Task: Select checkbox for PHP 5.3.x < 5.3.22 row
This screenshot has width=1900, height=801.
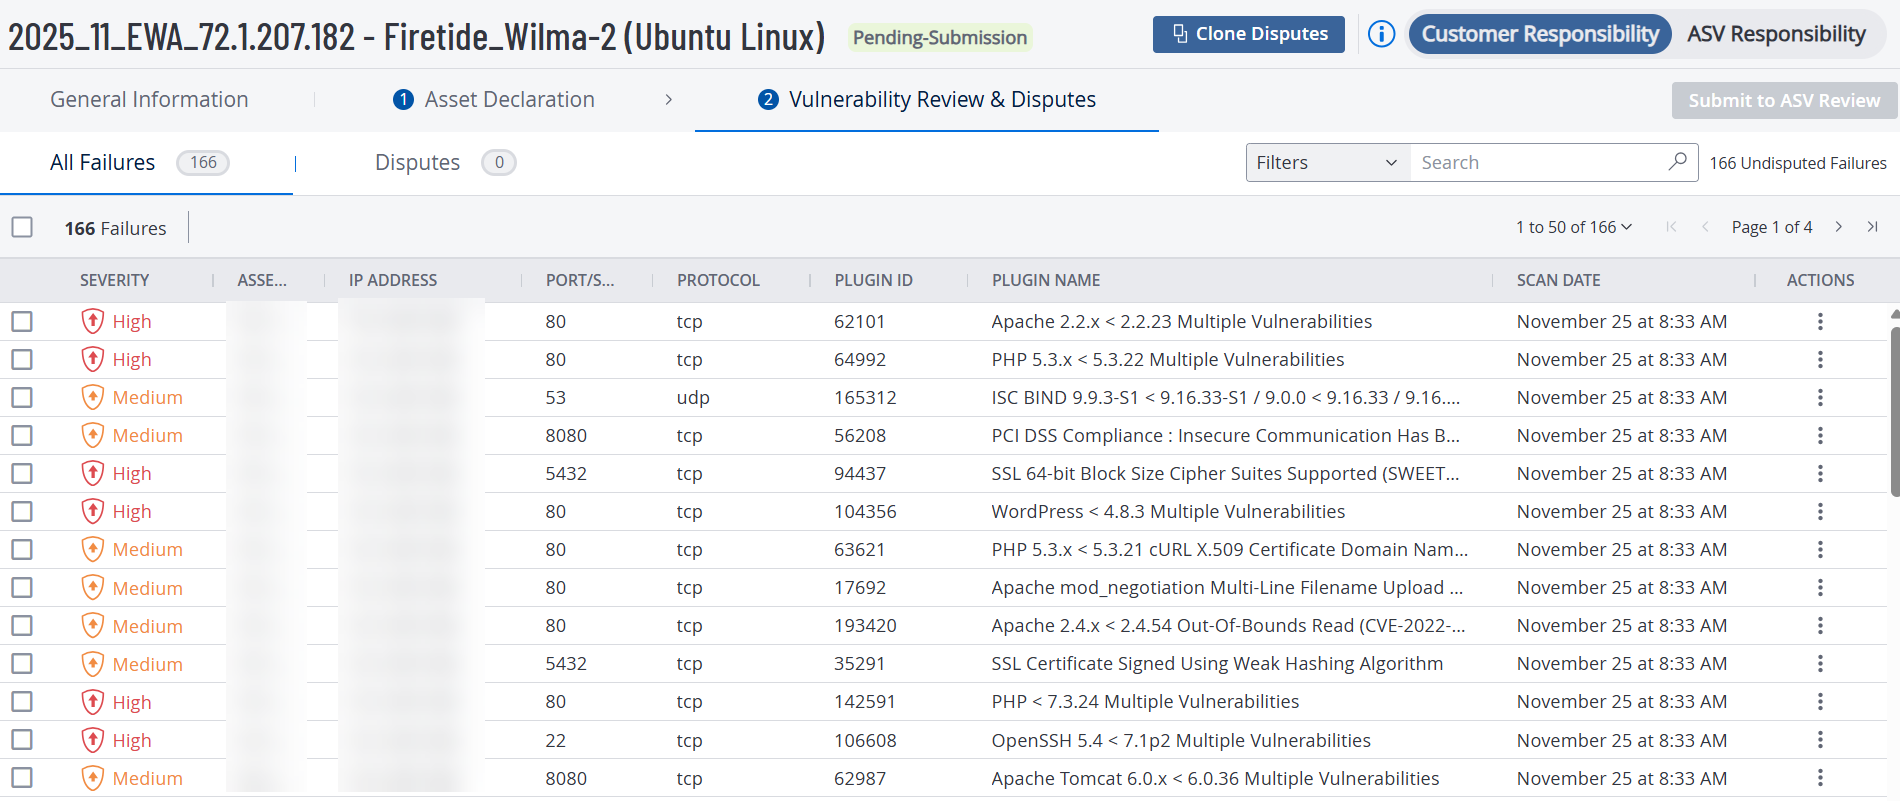Action: [x=22, y=359]
